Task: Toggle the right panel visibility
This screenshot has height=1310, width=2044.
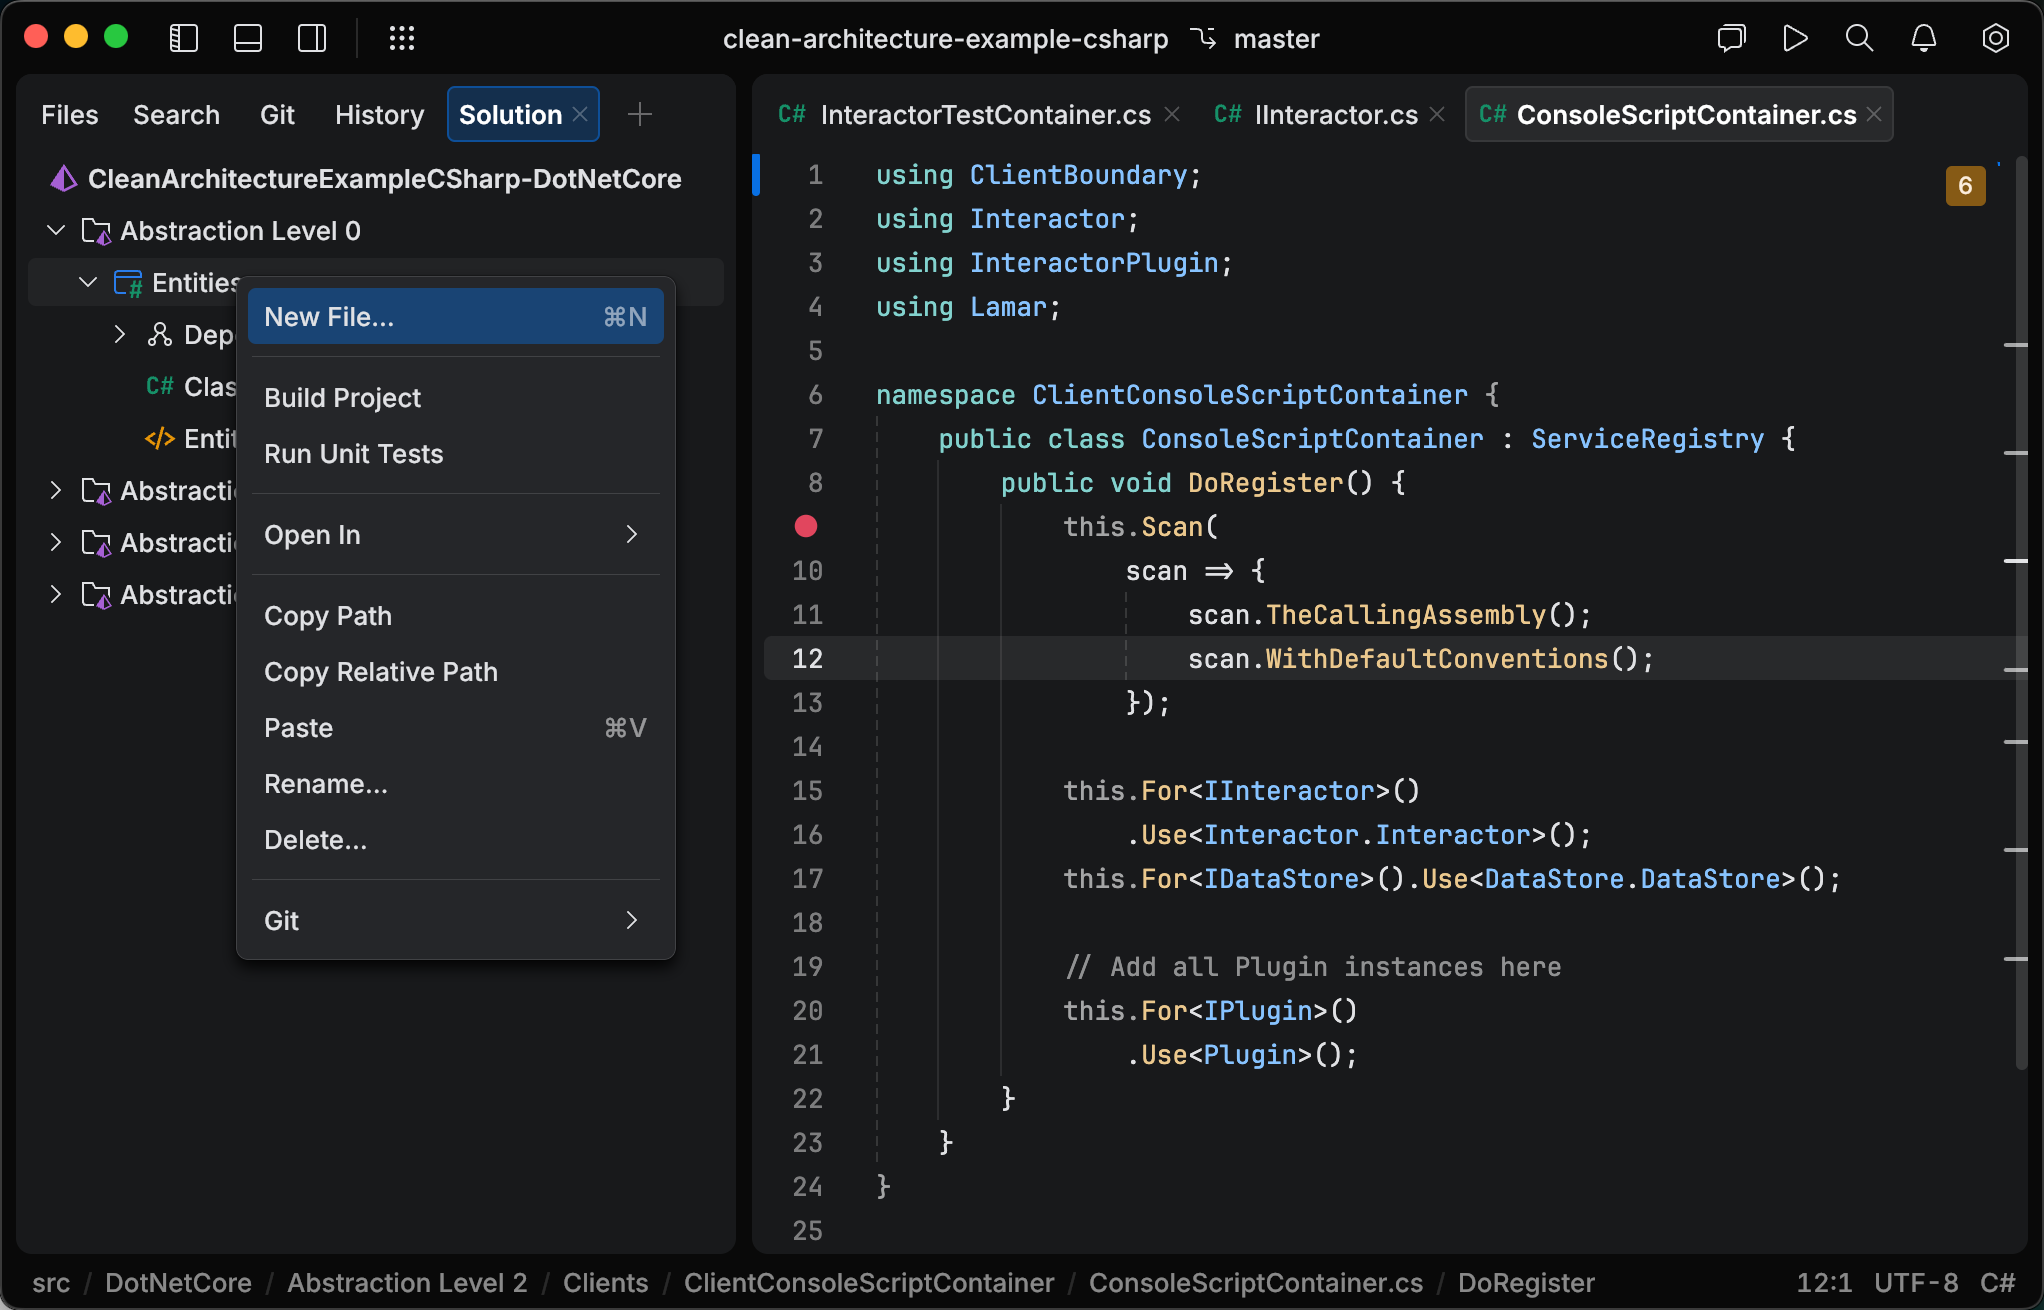Action: (311, 38)
